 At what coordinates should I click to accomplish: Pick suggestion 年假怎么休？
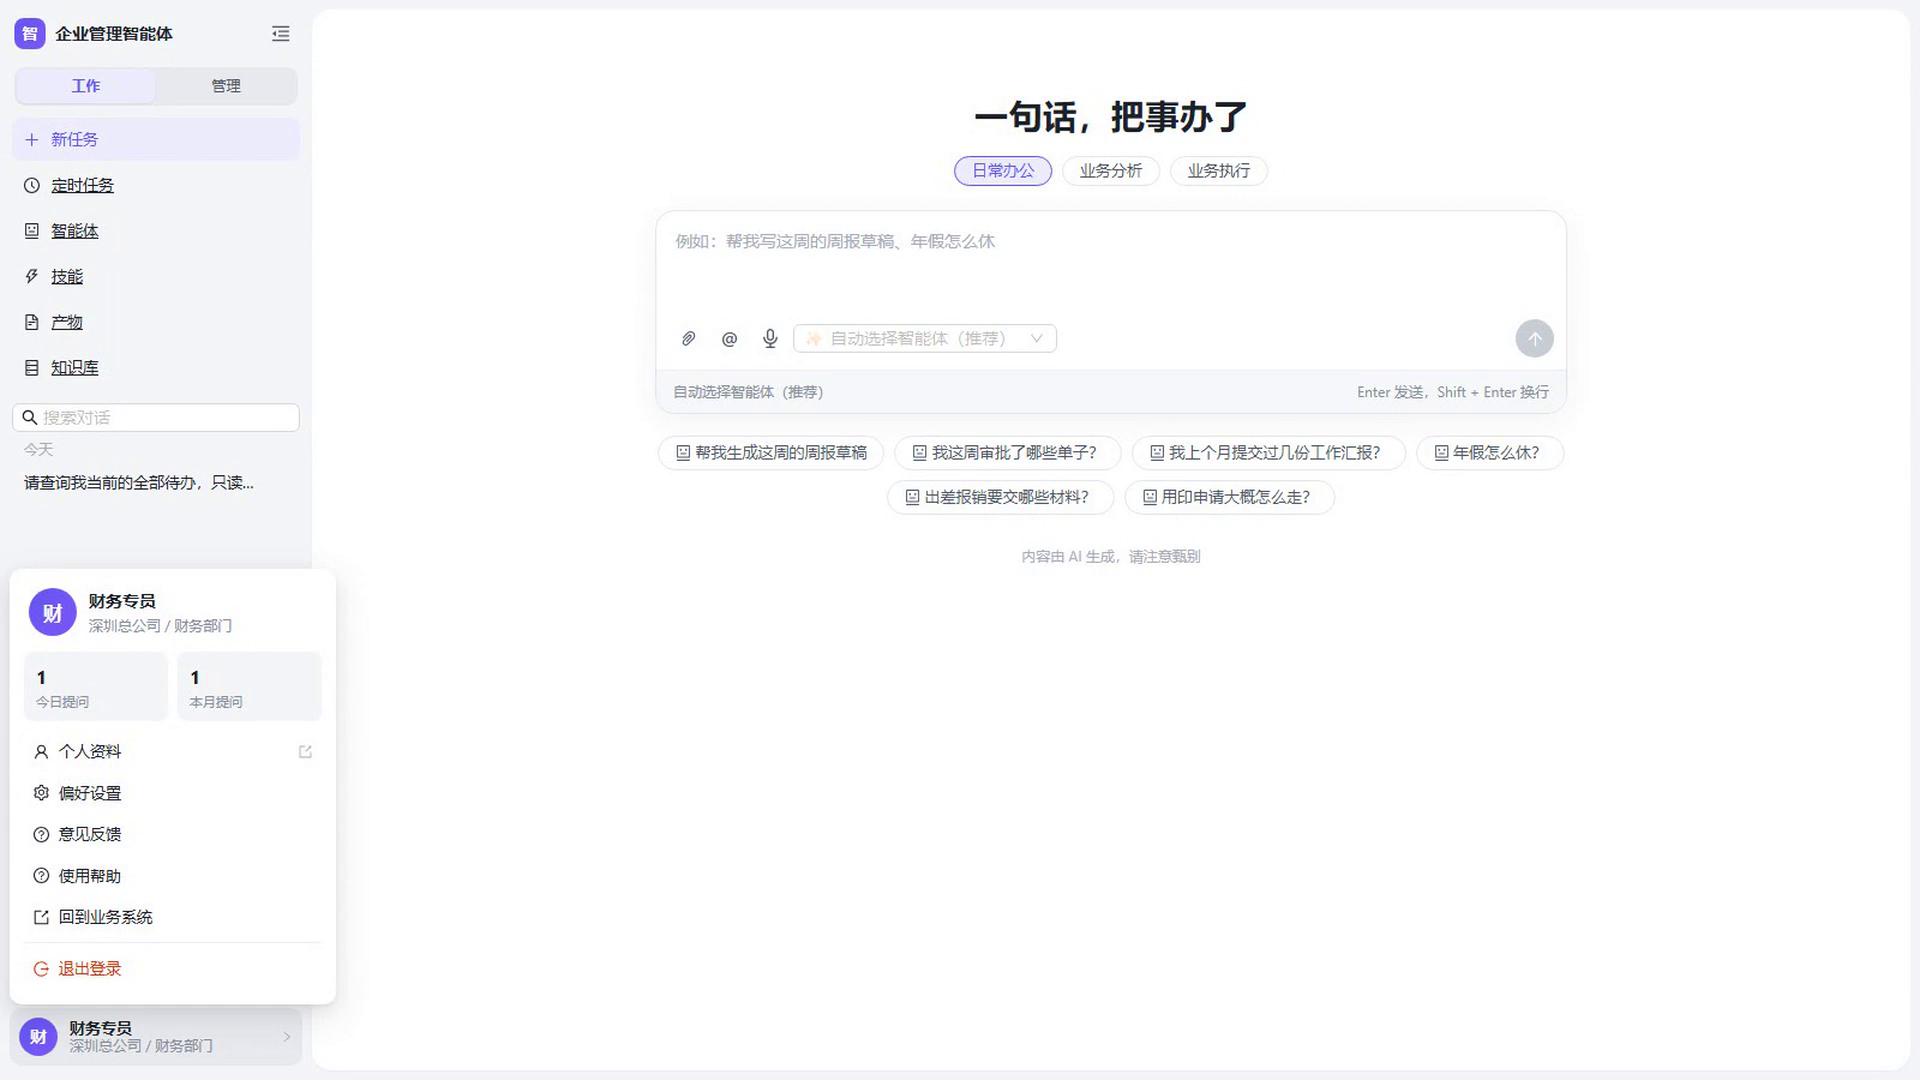point(1489,453)
